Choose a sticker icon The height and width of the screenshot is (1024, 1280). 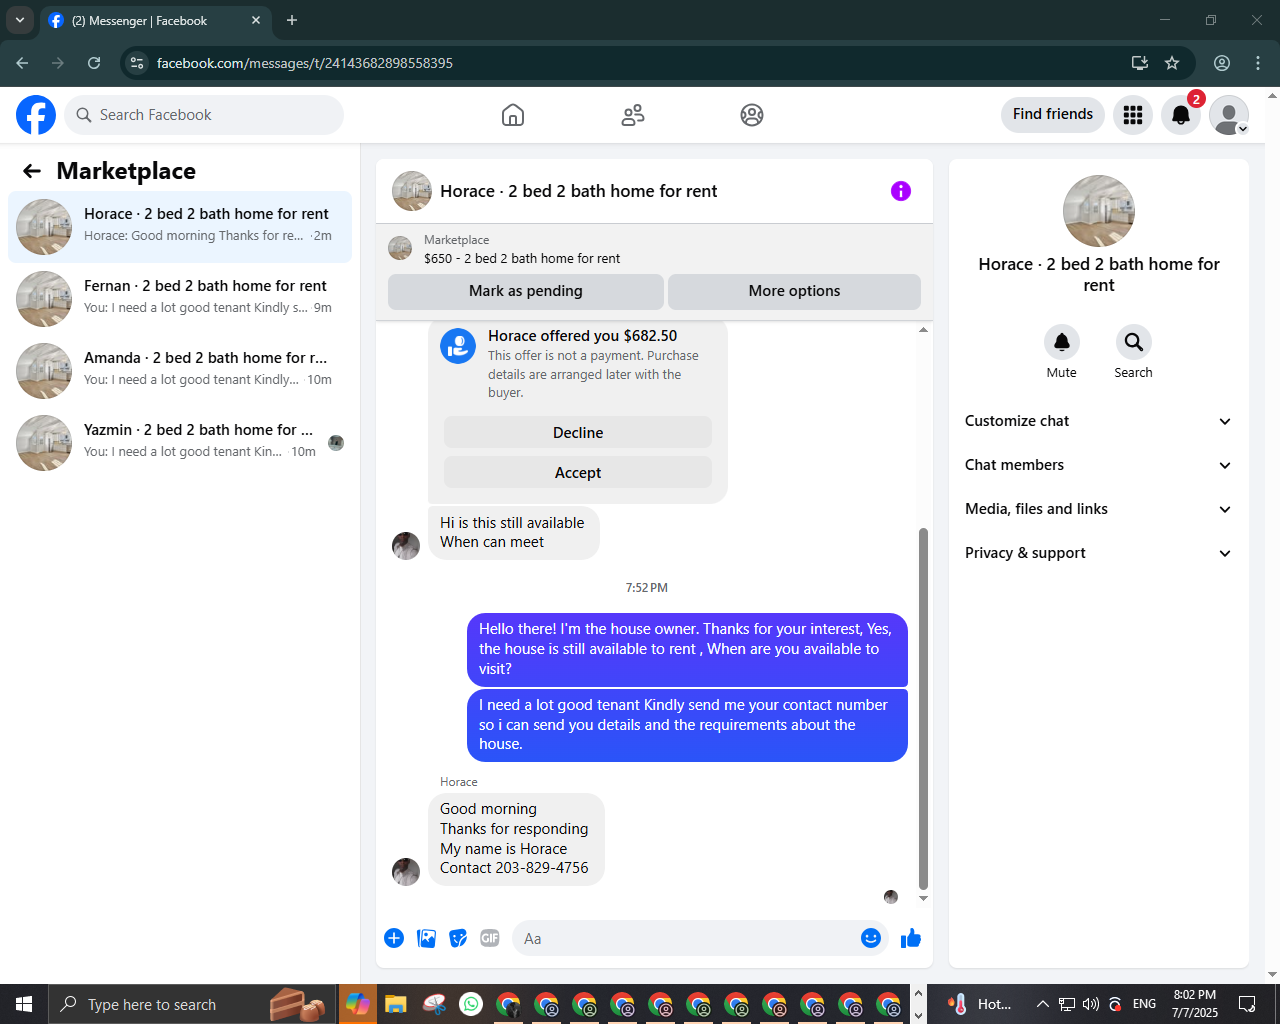[x=458, y=938]
